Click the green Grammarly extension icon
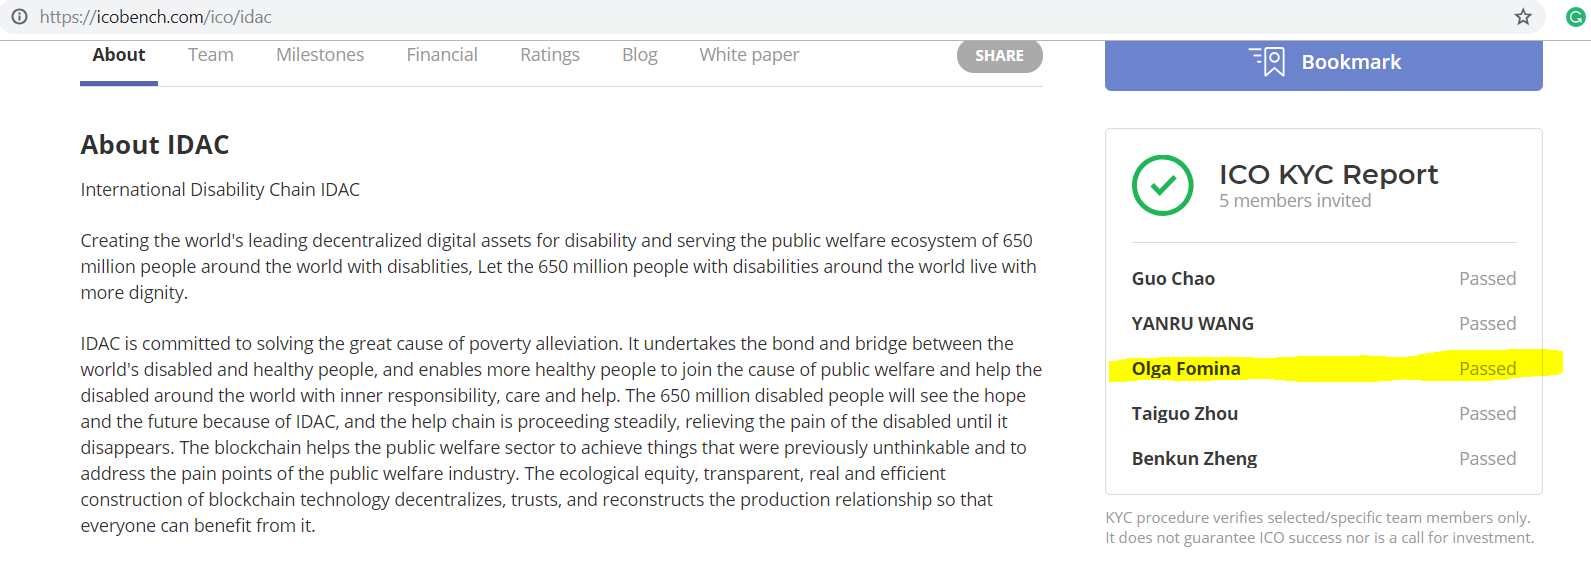The image size is (1591, 568). (x=1575, y=17)
